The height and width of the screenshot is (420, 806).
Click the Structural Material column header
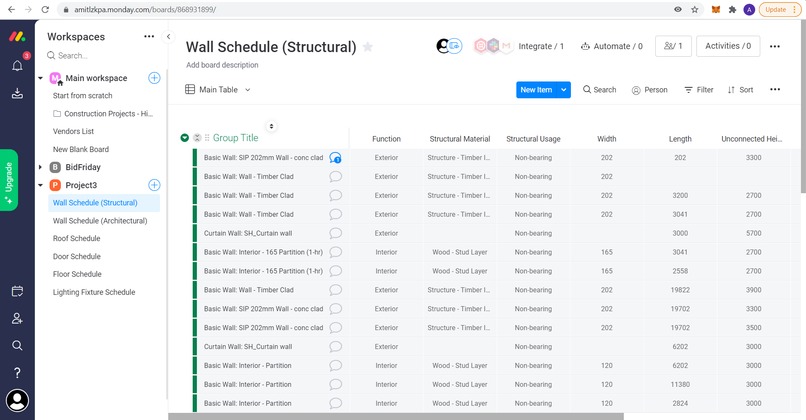point(460,139)
